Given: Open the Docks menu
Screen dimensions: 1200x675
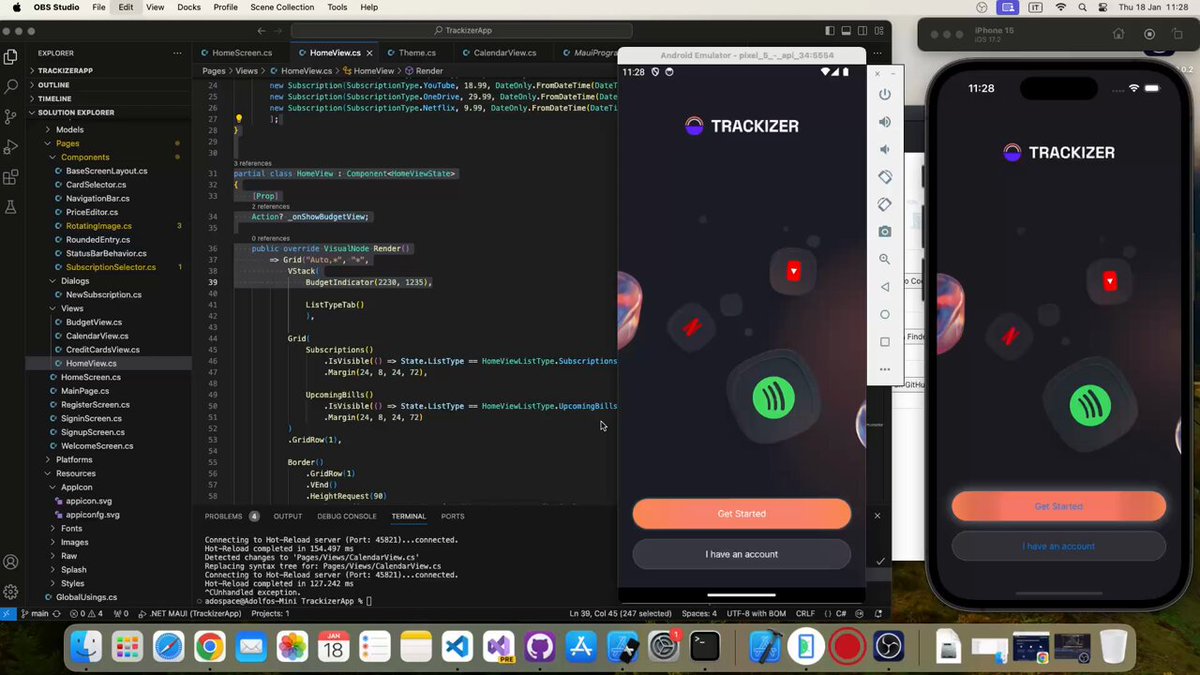Looking at the screenshot, I should [x=189, y=7].
